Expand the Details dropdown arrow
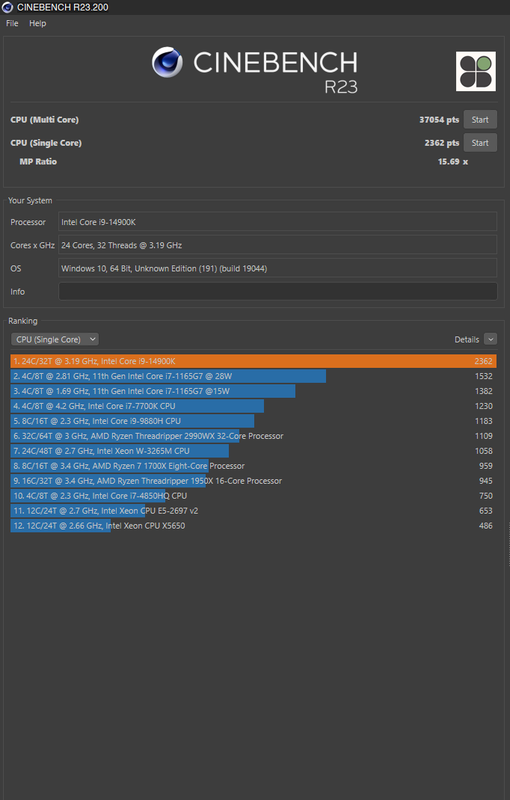The height and width of the screenshot is (800, 510). [x=490, y=339]
